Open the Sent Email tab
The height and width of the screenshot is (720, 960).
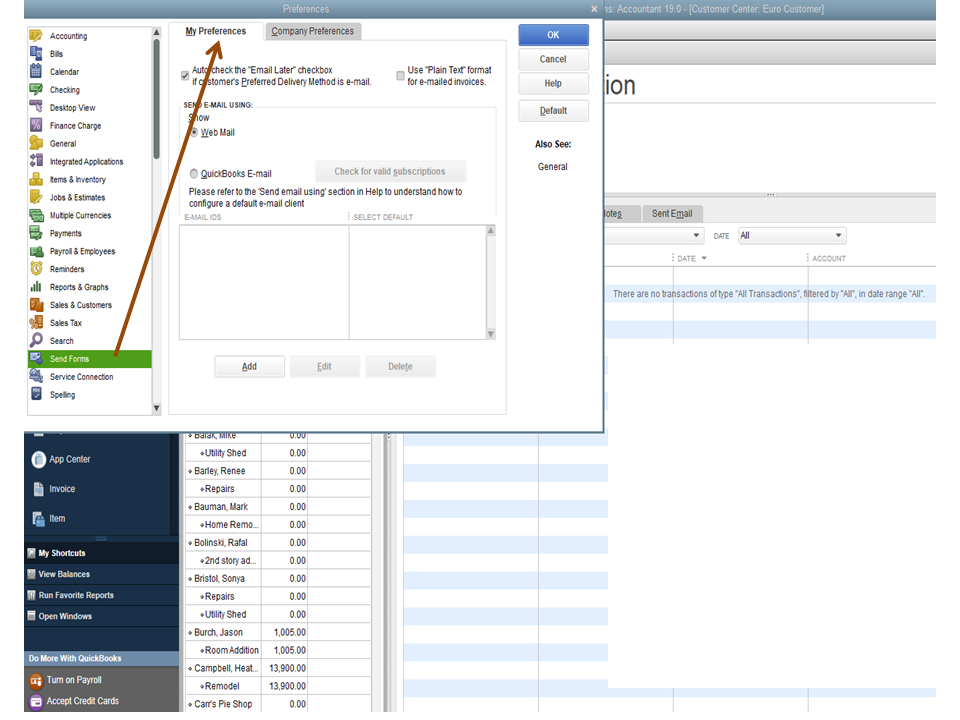[x=672, y=214]
